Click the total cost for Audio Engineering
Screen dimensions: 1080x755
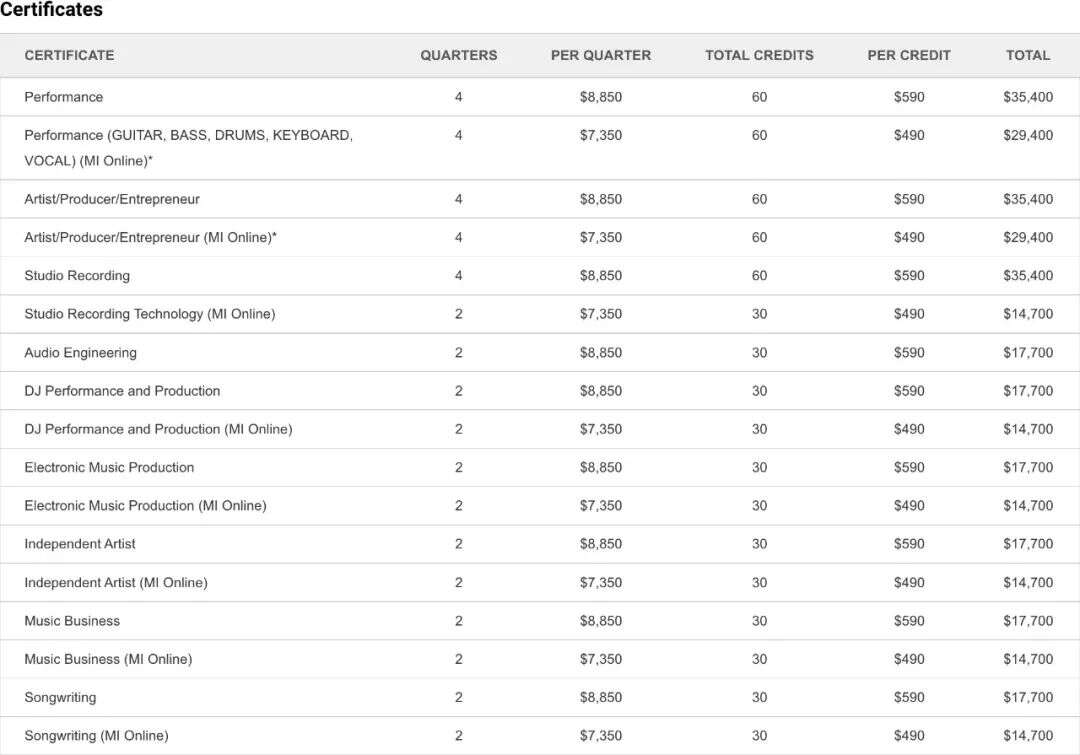pyautogui.click(x=1027, y=352)
